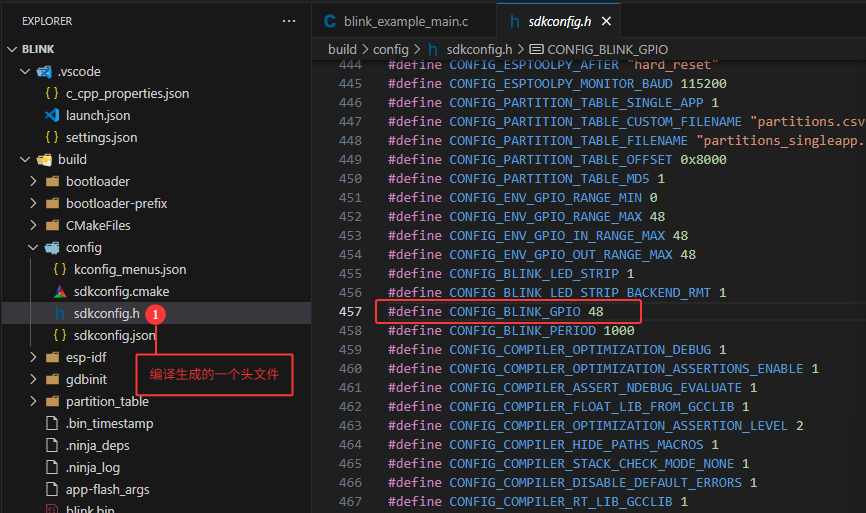This screenshot has width=866, height=513.
Task: Click the CMakeFiles folder icon
Action: pyautogui.click(x=52, y=226)
